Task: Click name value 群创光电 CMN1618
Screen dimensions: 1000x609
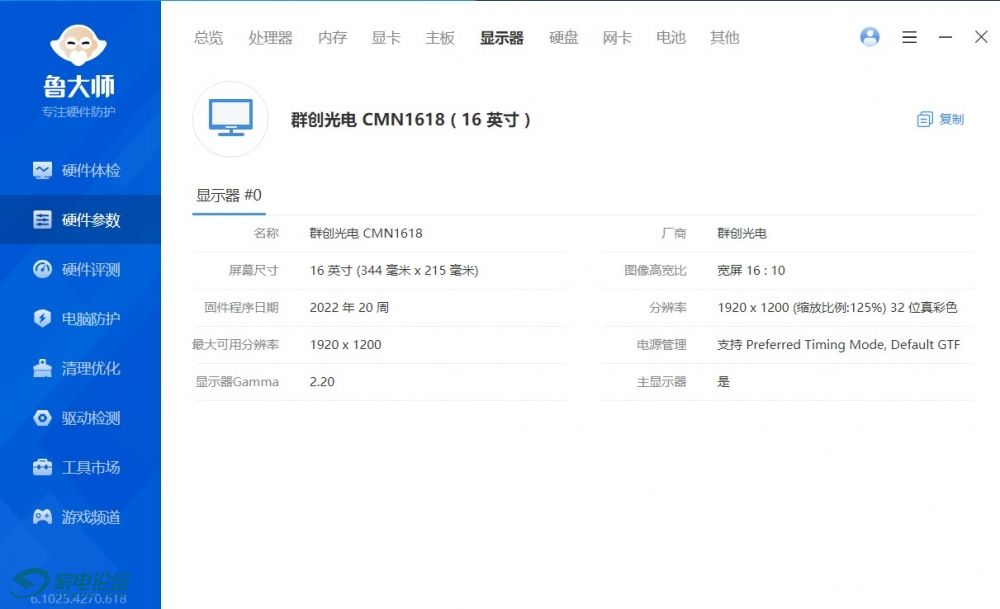Action: click(366, 233)
